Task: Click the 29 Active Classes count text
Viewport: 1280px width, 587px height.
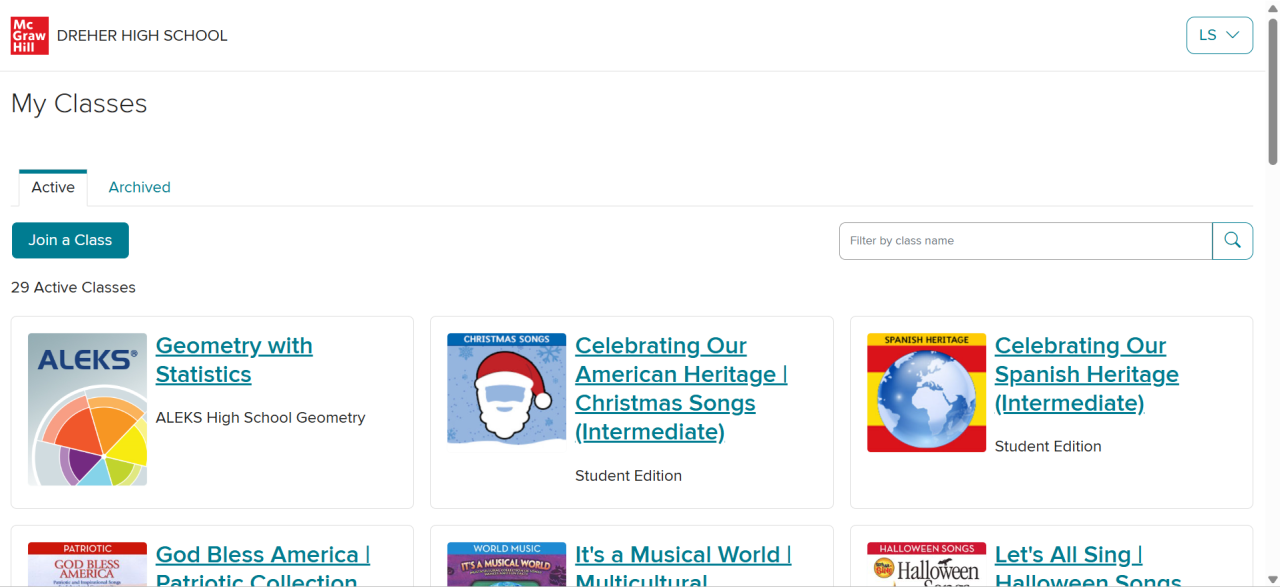Action: 73,287
